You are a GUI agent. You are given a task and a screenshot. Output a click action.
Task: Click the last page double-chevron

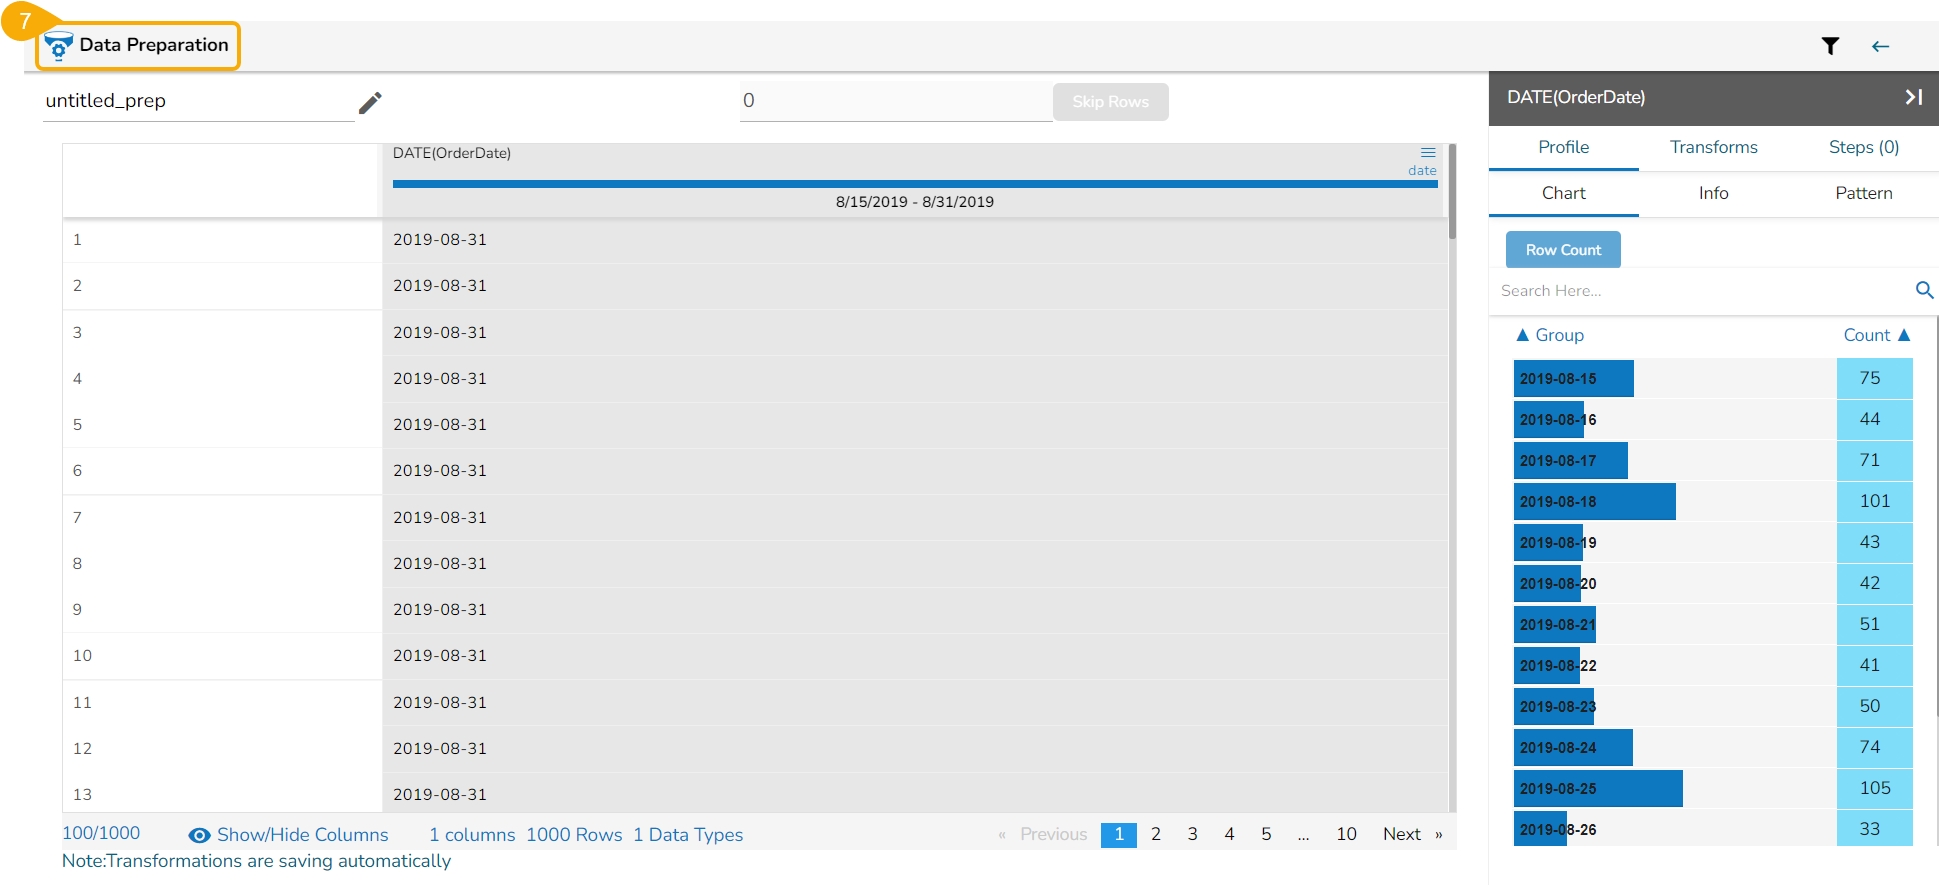(1439, 835)
